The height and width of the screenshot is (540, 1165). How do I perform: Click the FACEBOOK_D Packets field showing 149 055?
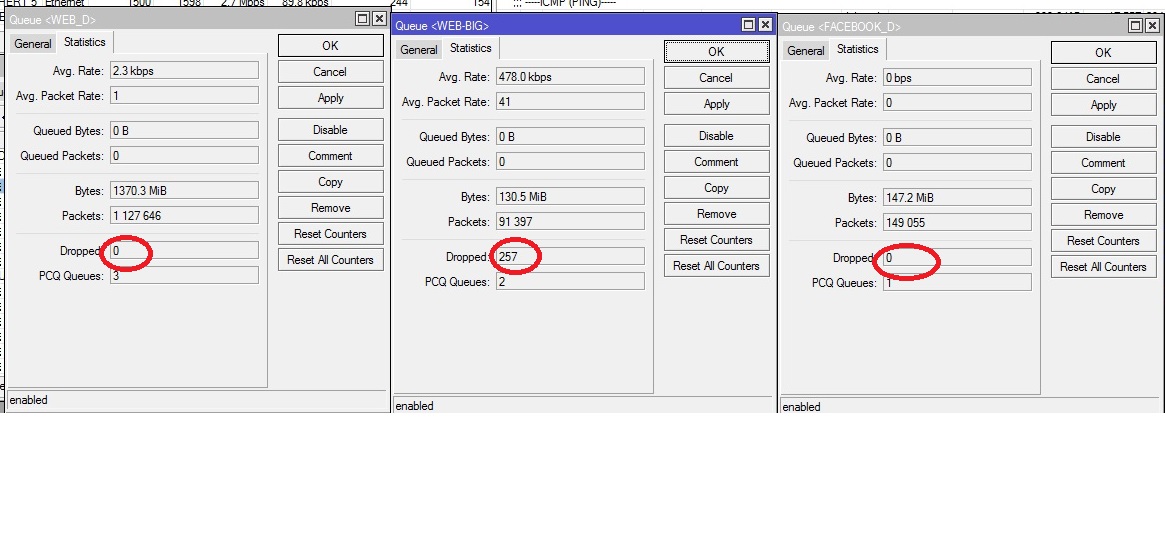click(958, 222)
